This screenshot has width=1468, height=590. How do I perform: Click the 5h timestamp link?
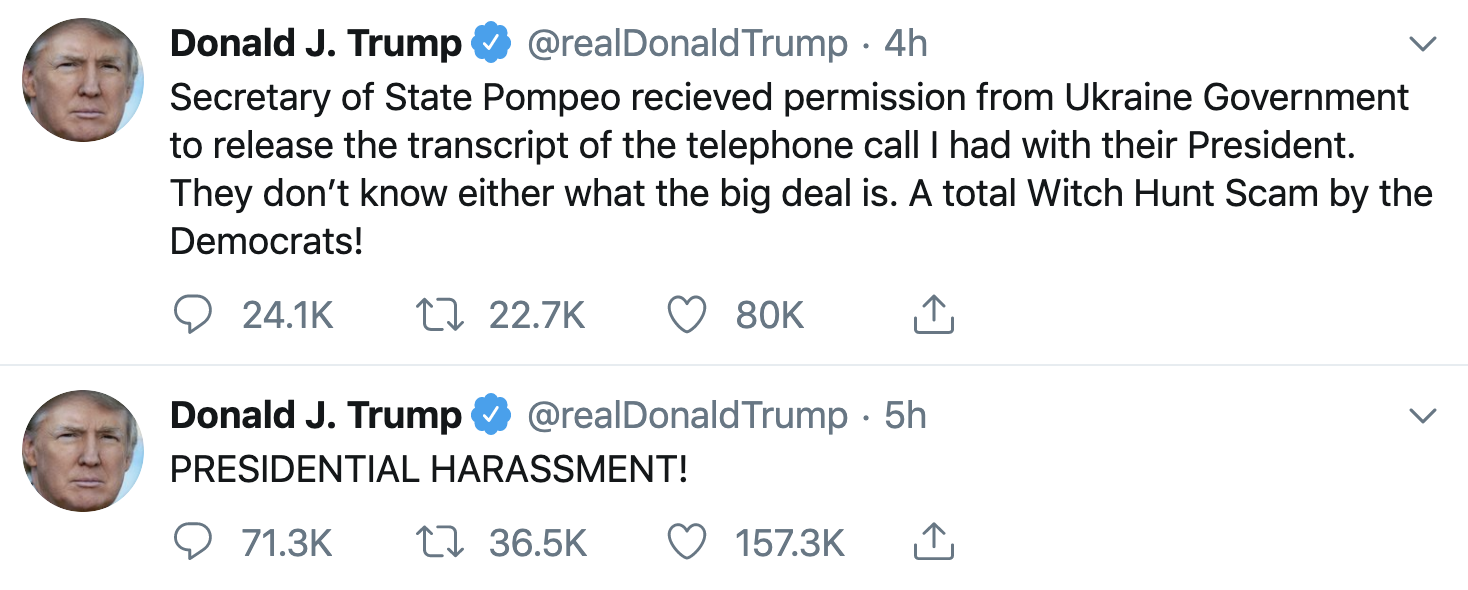pos(906,415)
